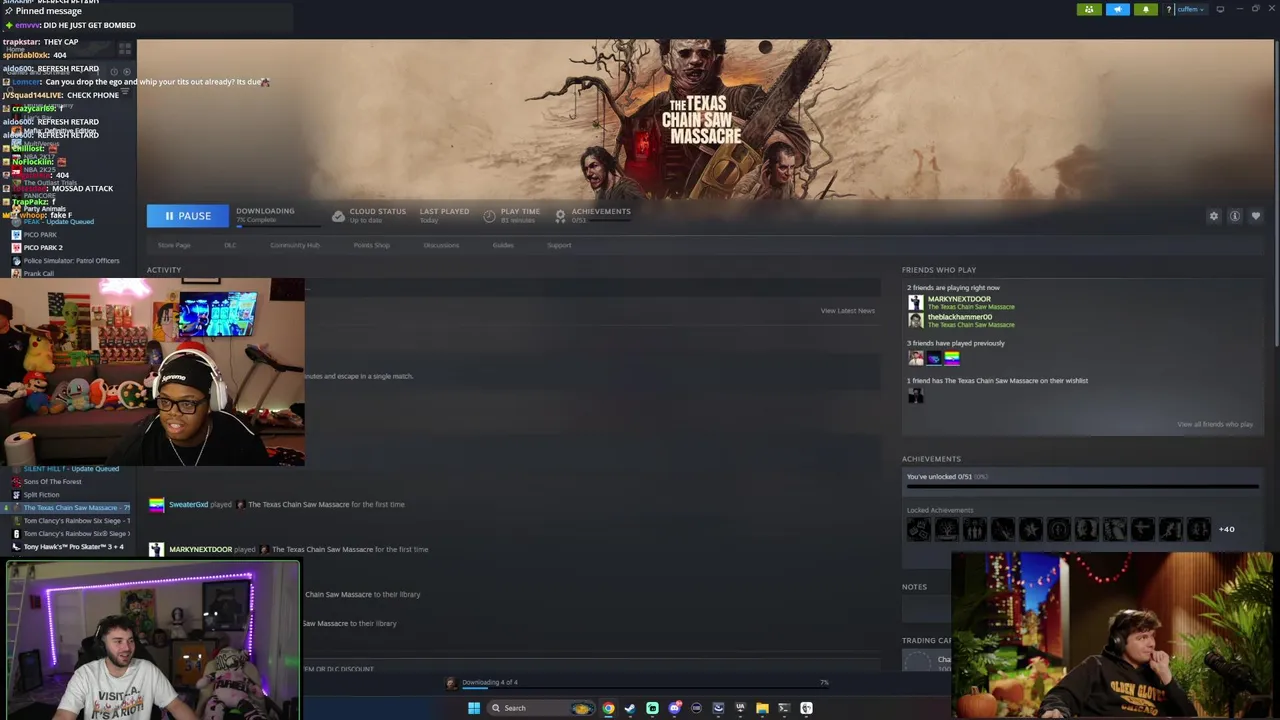Image resolution: width=1280 pixels, height=720 pixels.
Task: Click the Notes section header
Action: pyautogui.click(x=914, y=587)
